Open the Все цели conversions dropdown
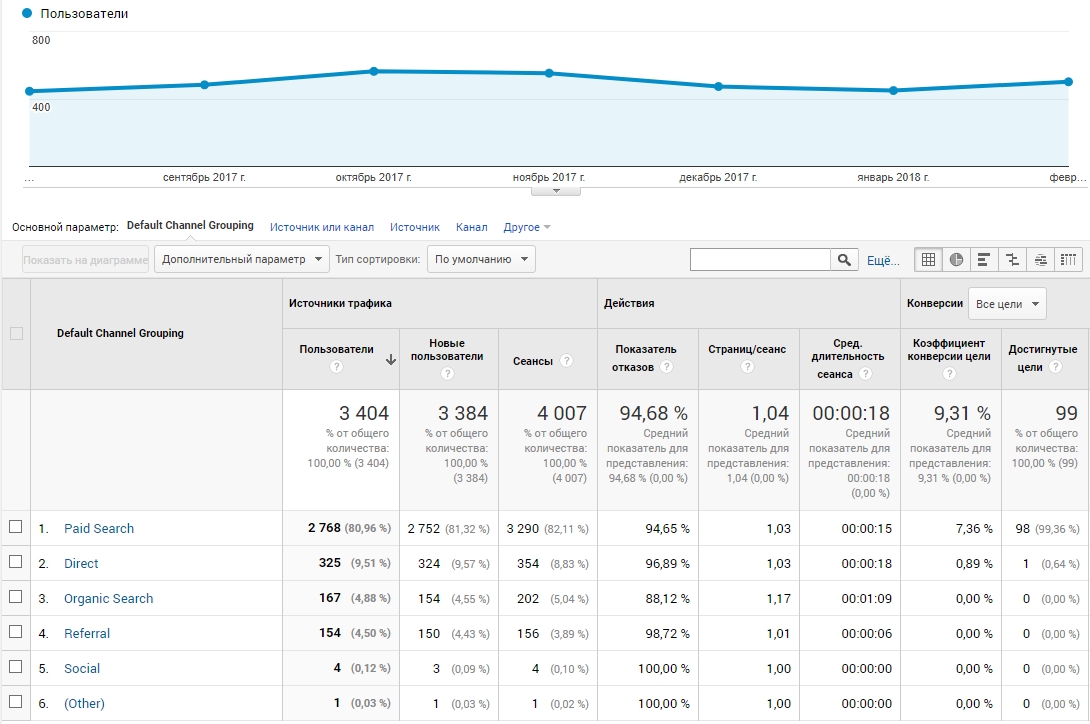Viewport: 1090px width, 724px height. (1007, 304)
